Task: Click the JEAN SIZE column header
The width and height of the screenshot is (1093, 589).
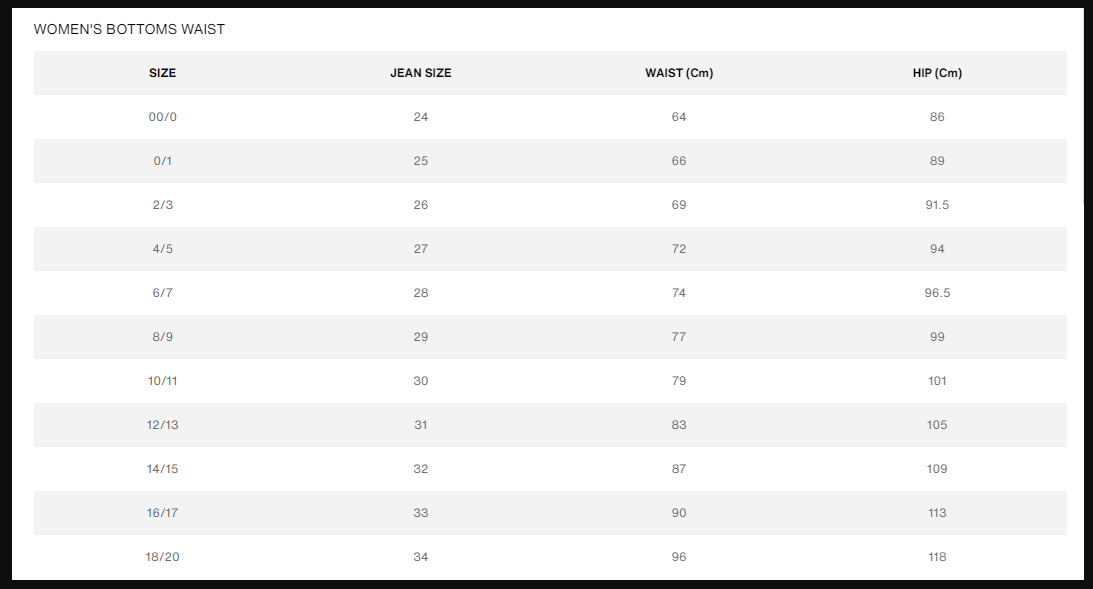Action: click(420, 73)
